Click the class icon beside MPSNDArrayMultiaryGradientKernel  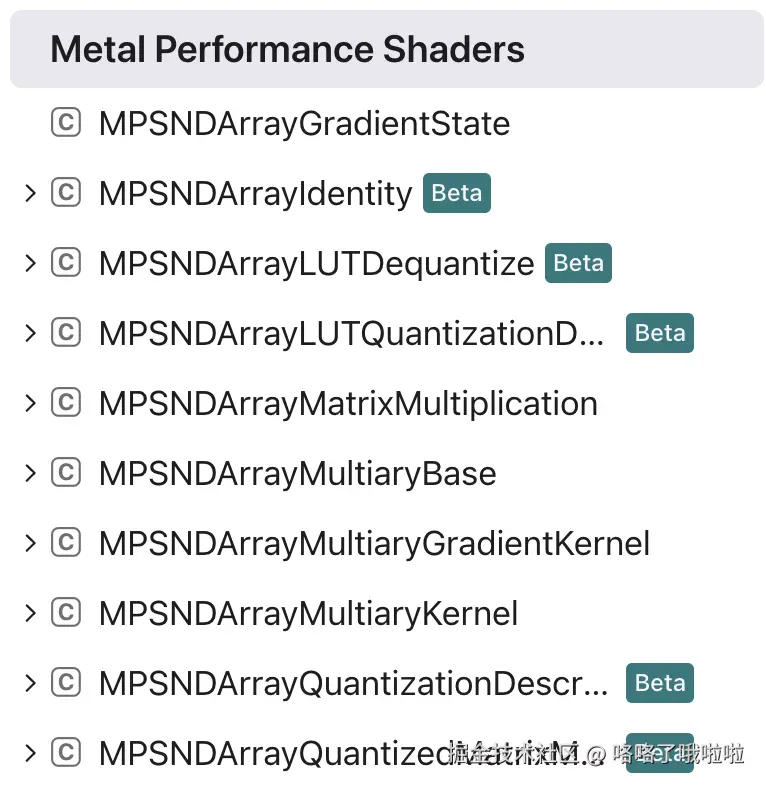coord(66,543)
